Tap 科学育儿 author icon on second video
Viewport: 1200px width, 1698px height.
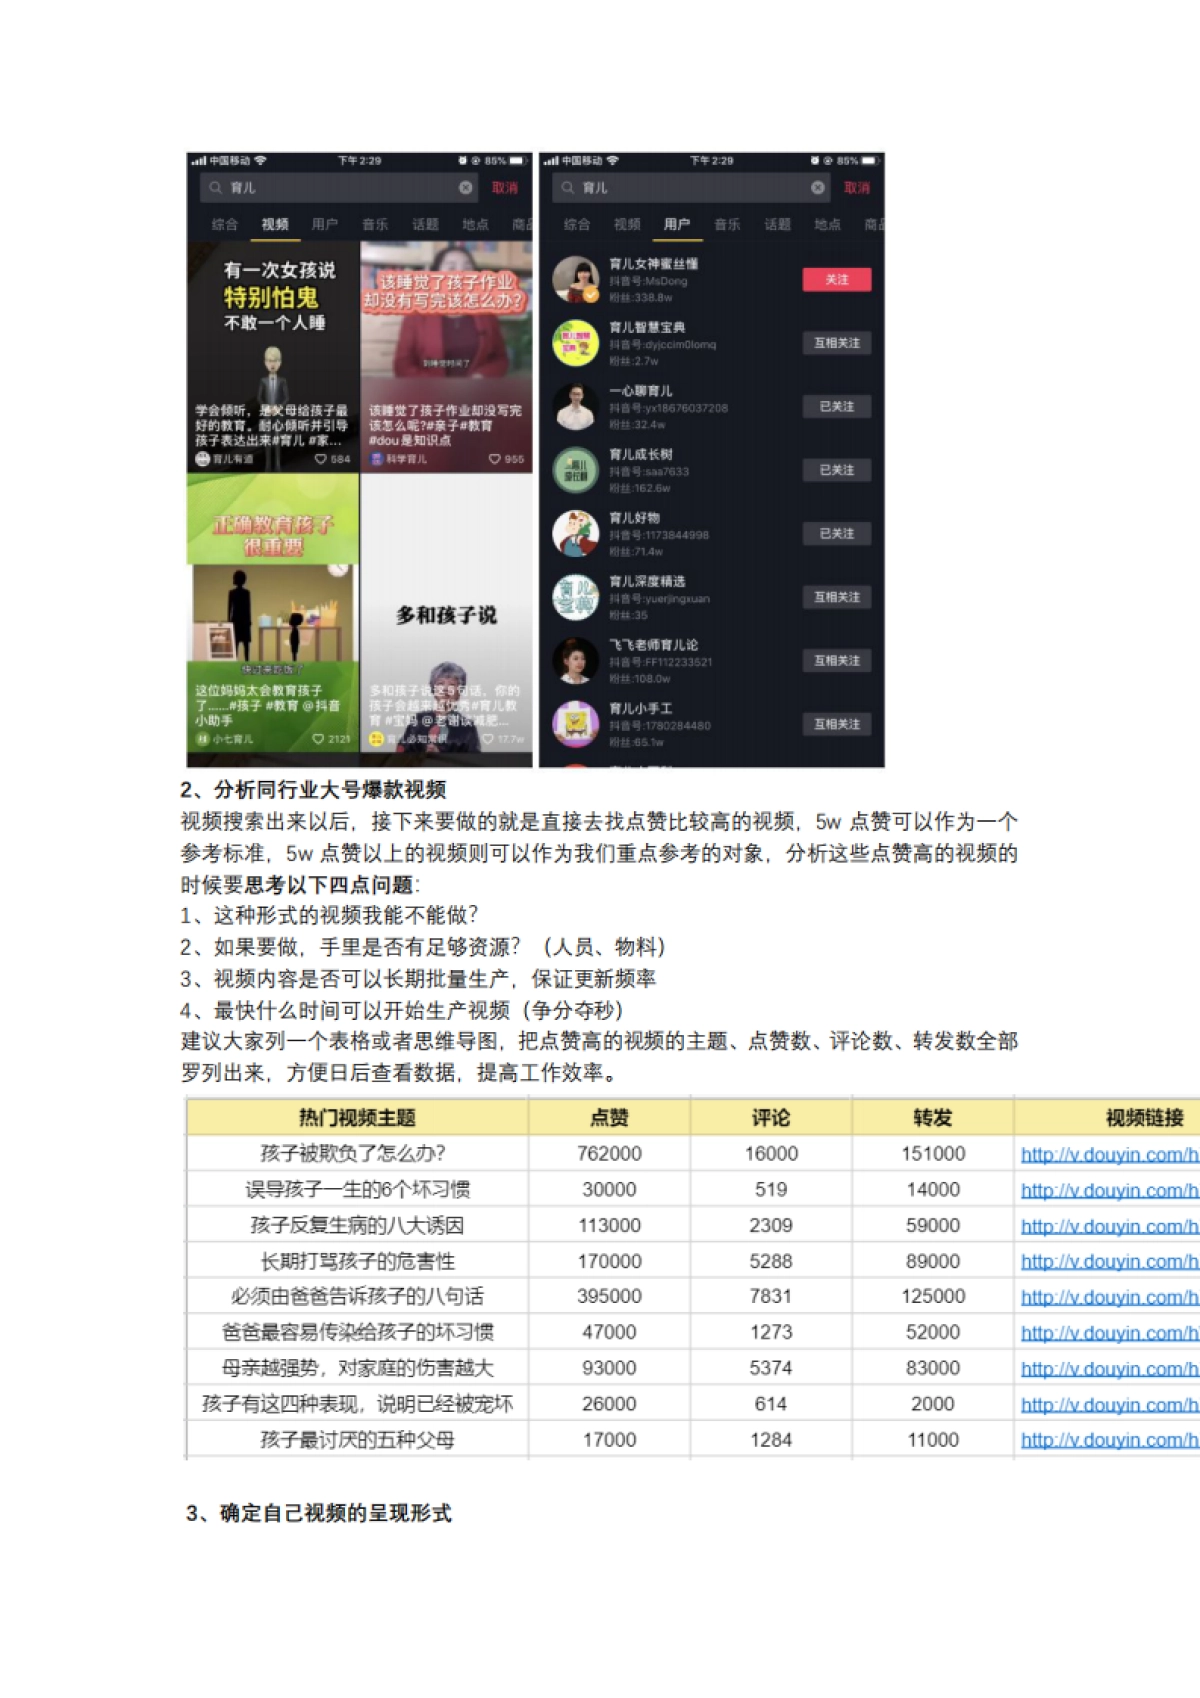coord(377,459)
